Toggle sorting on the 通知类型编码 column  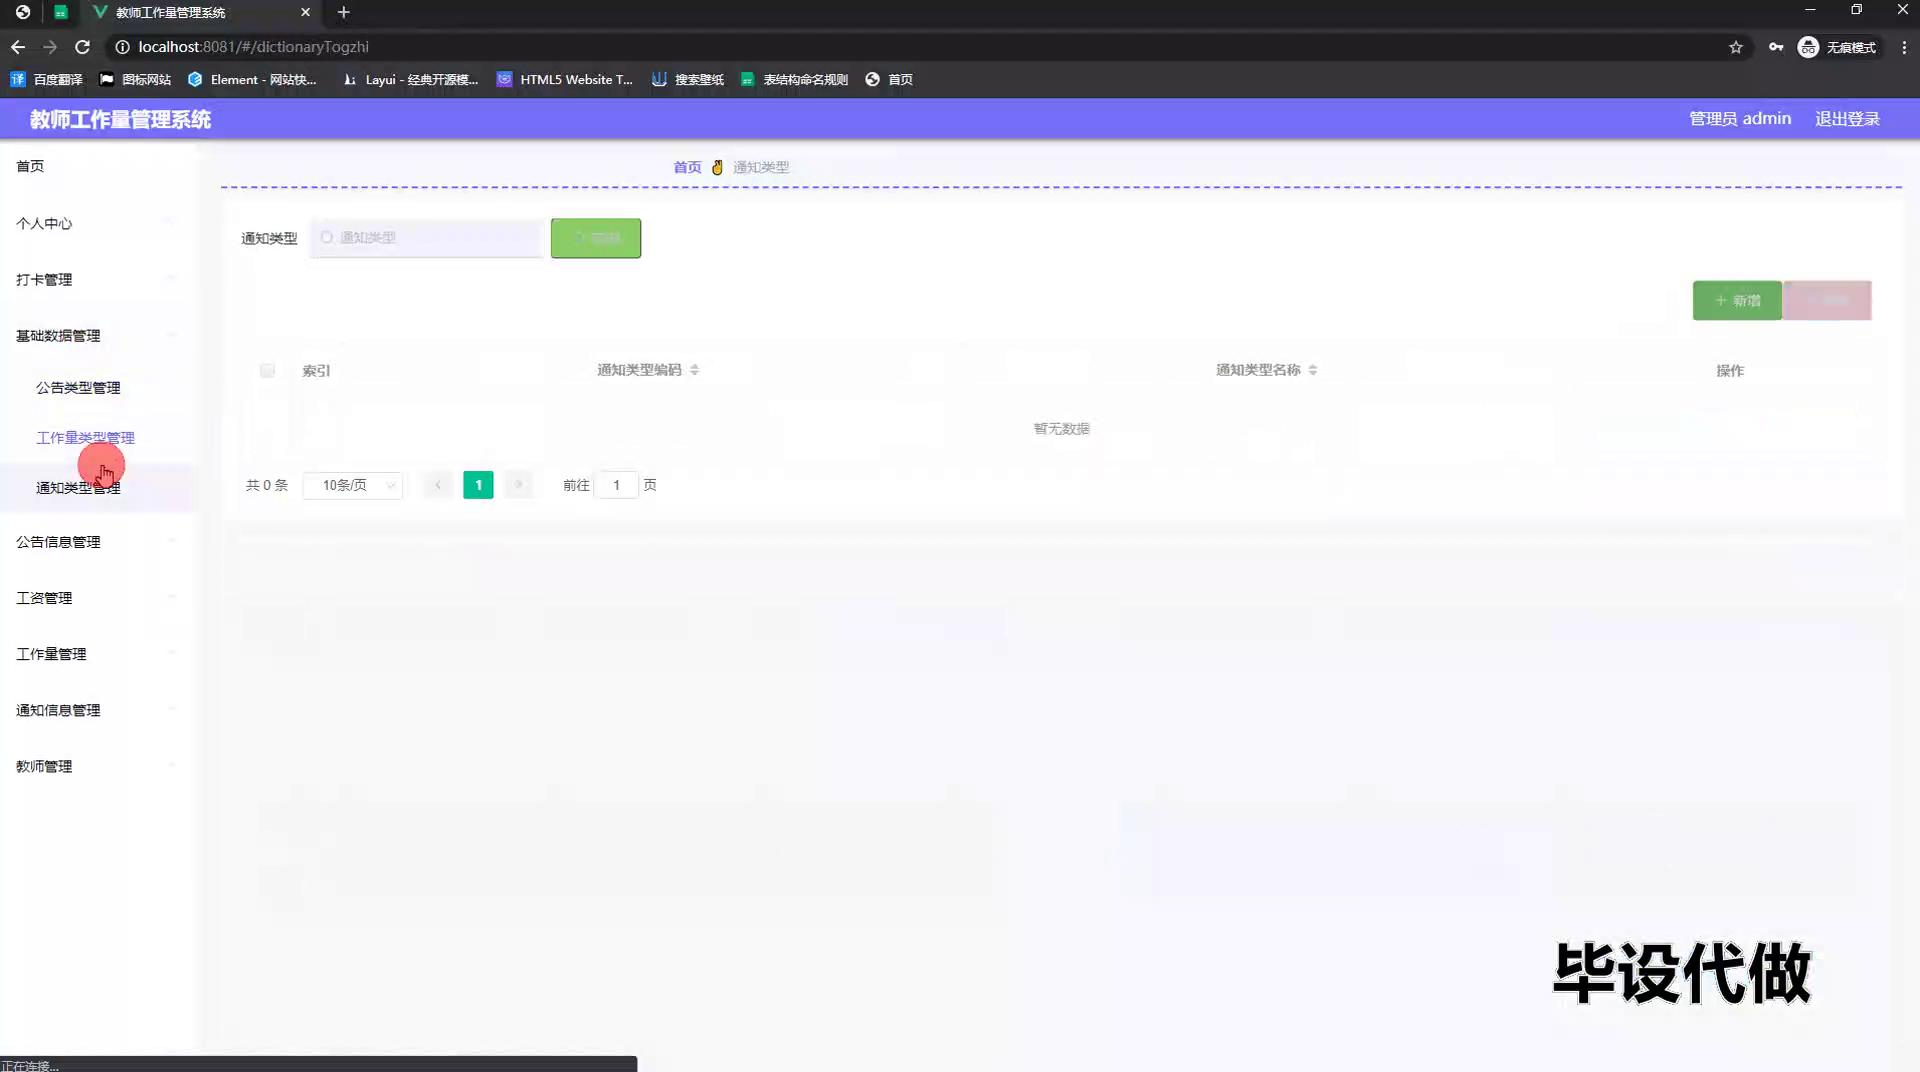tap(696, 369)
